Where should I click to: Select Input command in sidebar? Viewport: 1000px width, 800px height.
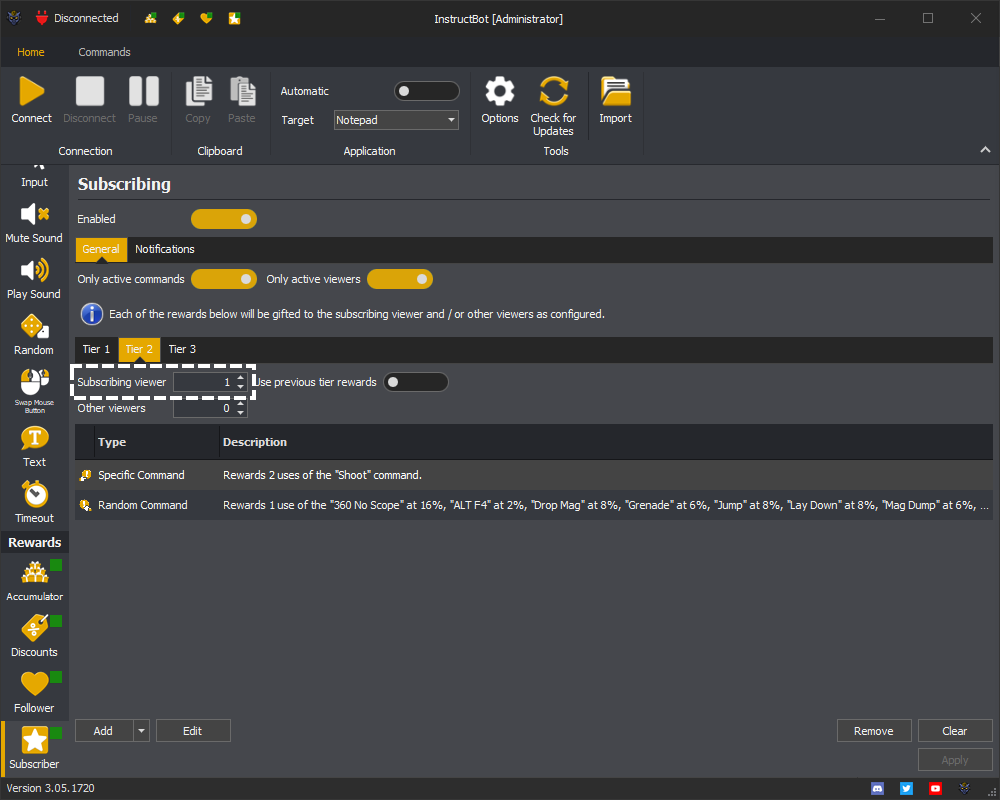(34, 176)
